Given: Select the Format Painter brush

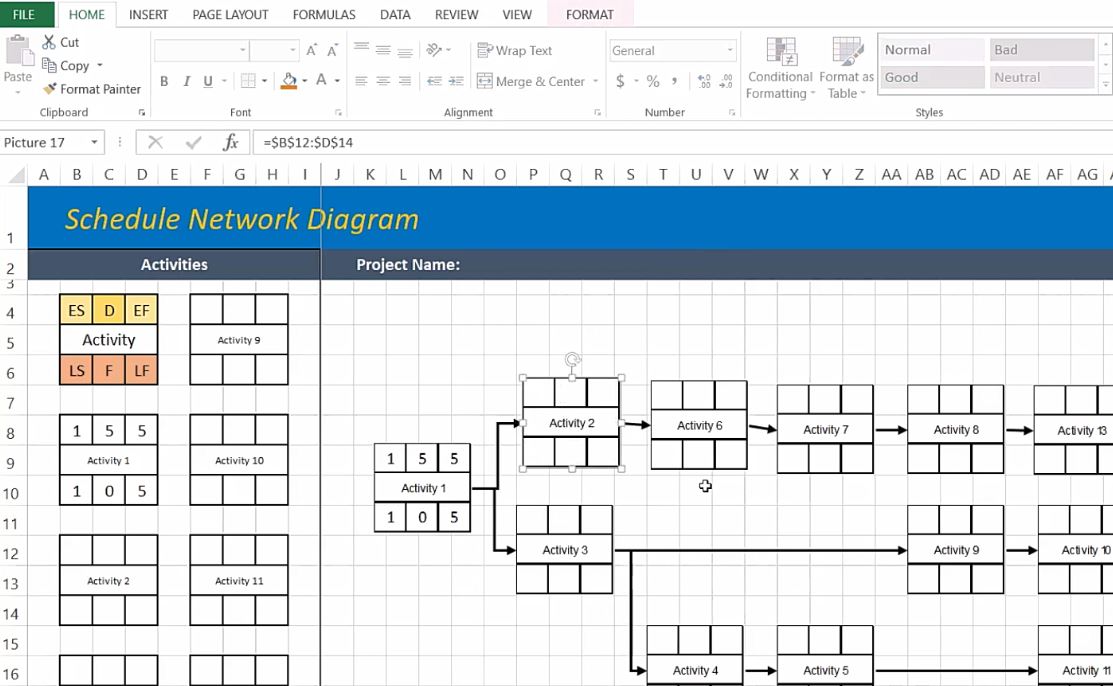Looking at the screenshot, I should 50,89.
